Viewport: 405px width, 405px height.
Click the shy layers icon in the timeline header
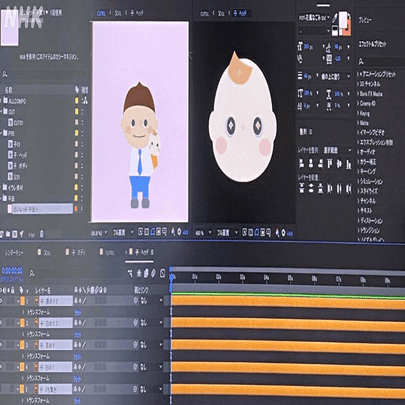tap(139, 274)
